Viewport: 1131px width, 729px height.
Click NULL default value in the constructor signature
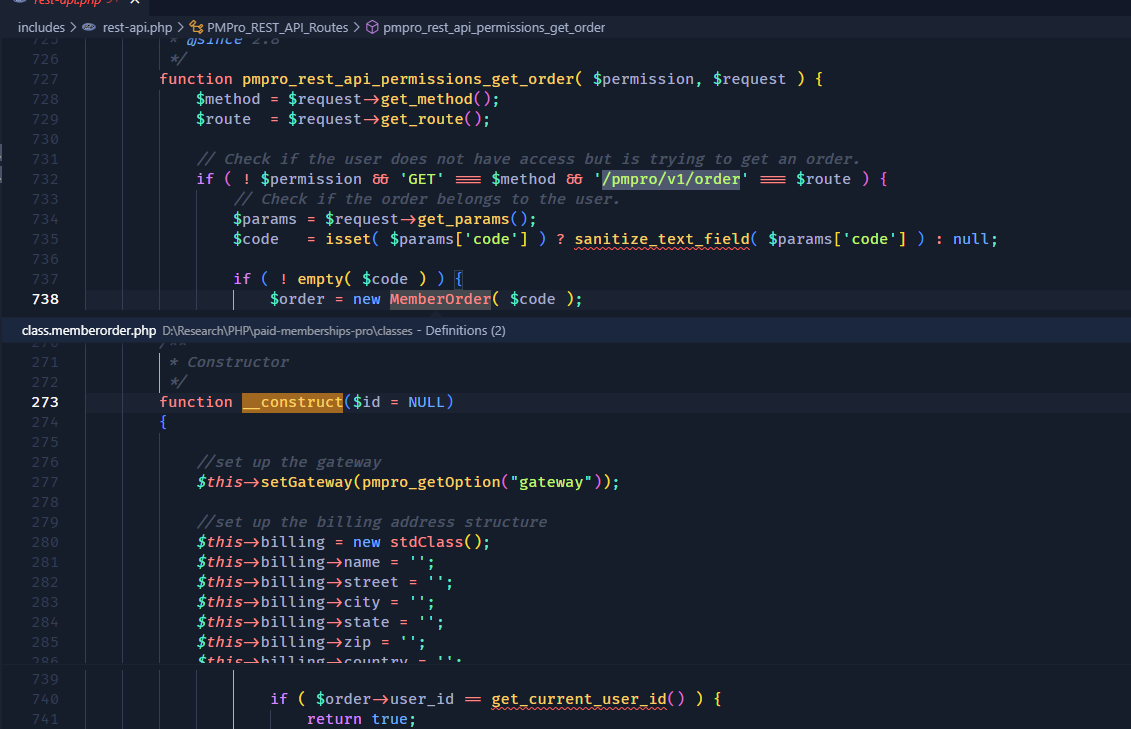pyautogui.click(x=426, y=402)
